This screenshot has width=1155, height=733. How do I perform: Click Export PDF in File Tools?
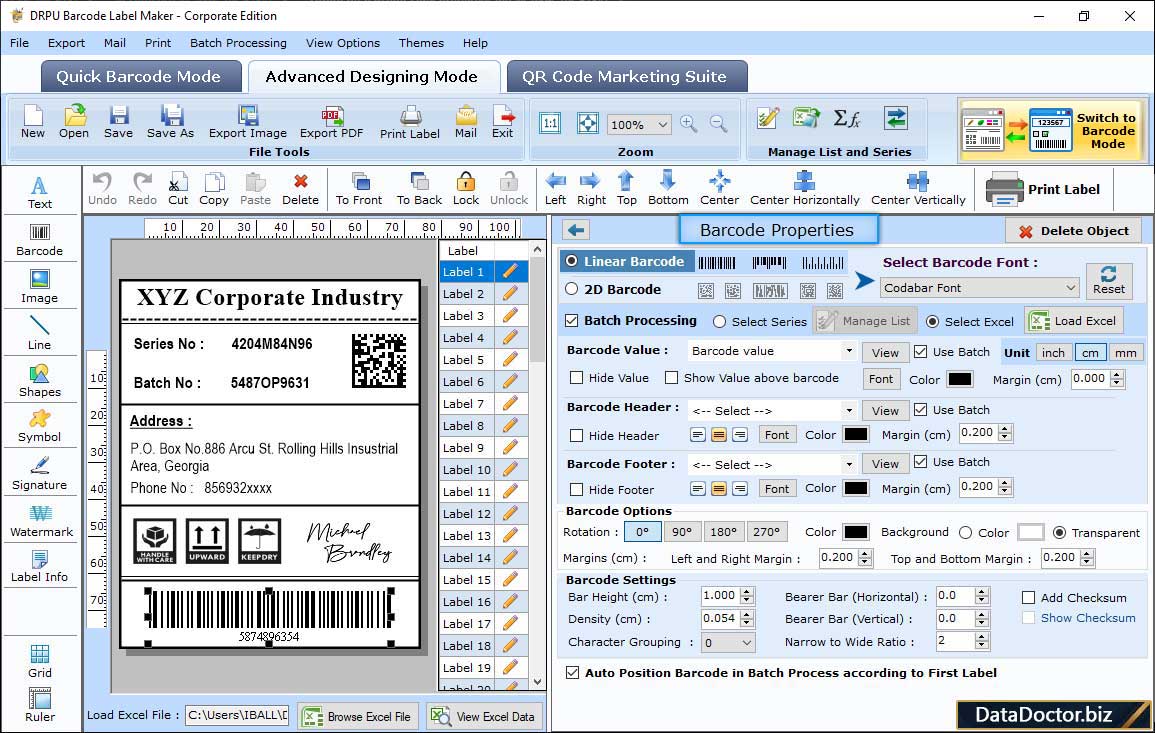[331, 122]
